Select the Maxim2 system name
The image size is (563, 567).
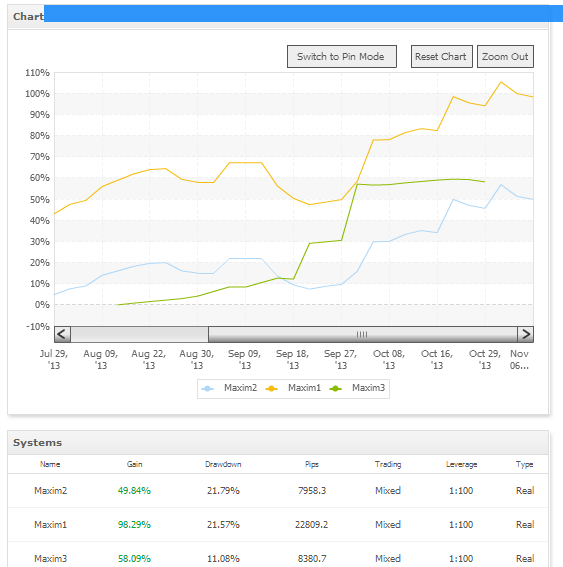click(51, 491)
